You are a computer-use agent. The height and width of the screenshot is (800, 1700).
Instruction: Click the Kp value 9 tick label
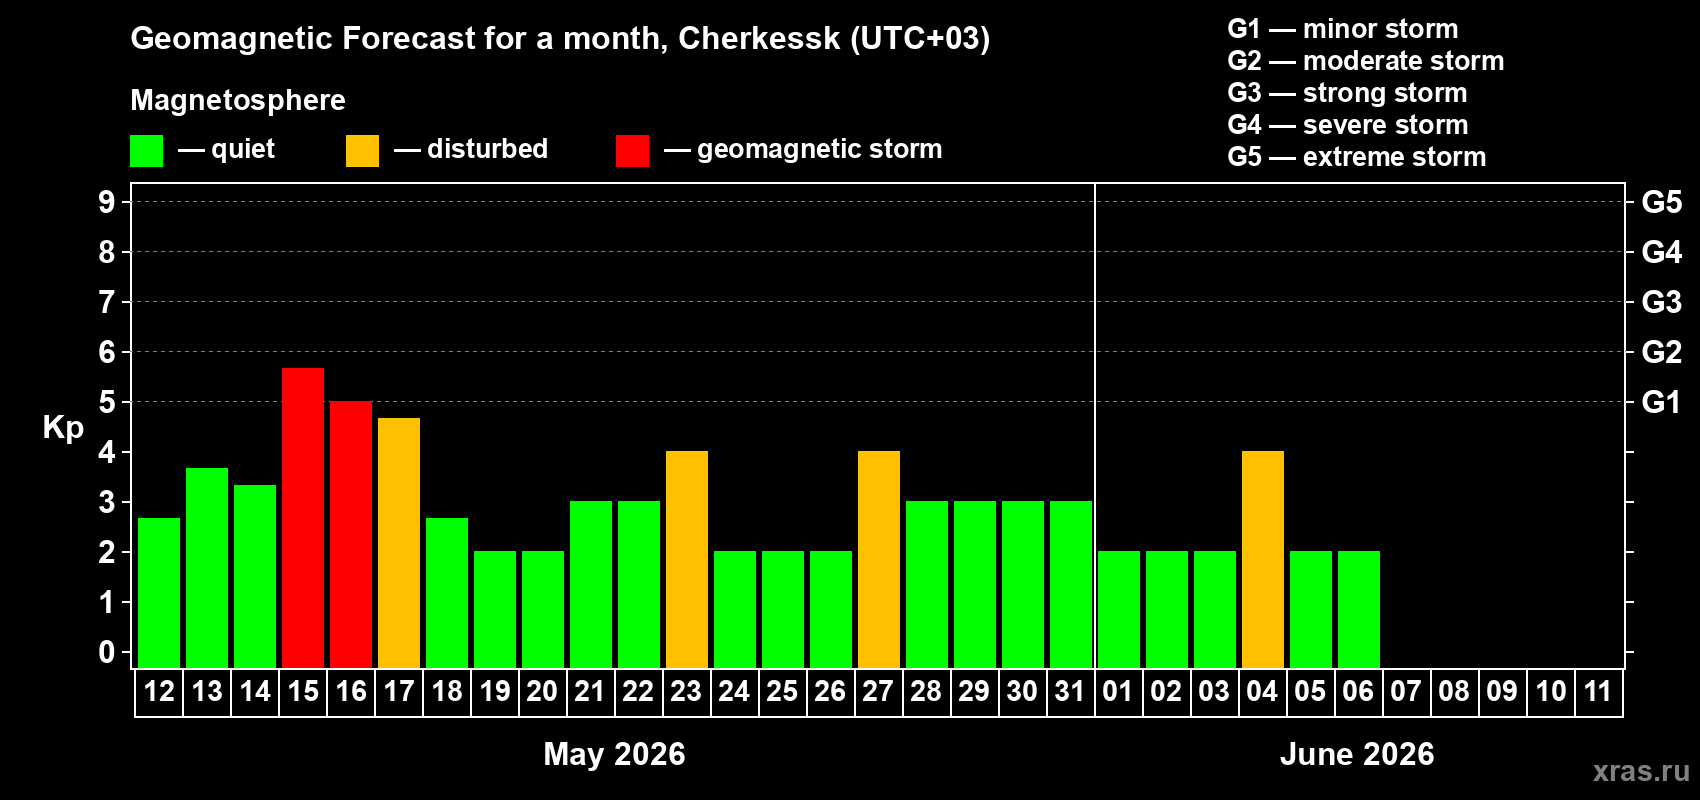106,202
